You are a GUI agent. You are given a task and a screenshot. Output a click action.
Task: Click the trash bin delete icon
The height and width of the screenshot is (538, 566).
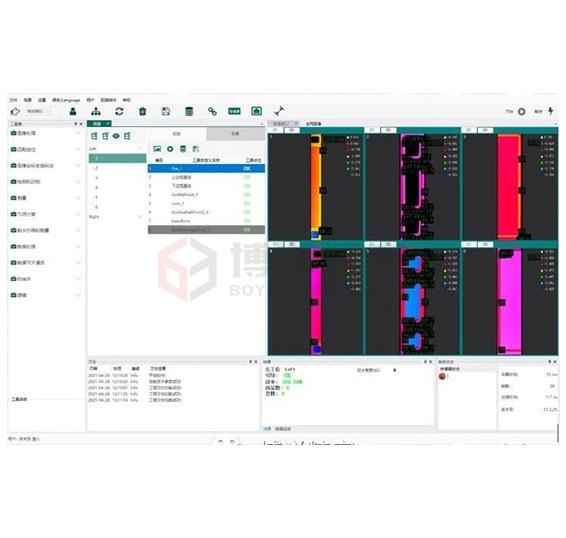click(143, 111)
